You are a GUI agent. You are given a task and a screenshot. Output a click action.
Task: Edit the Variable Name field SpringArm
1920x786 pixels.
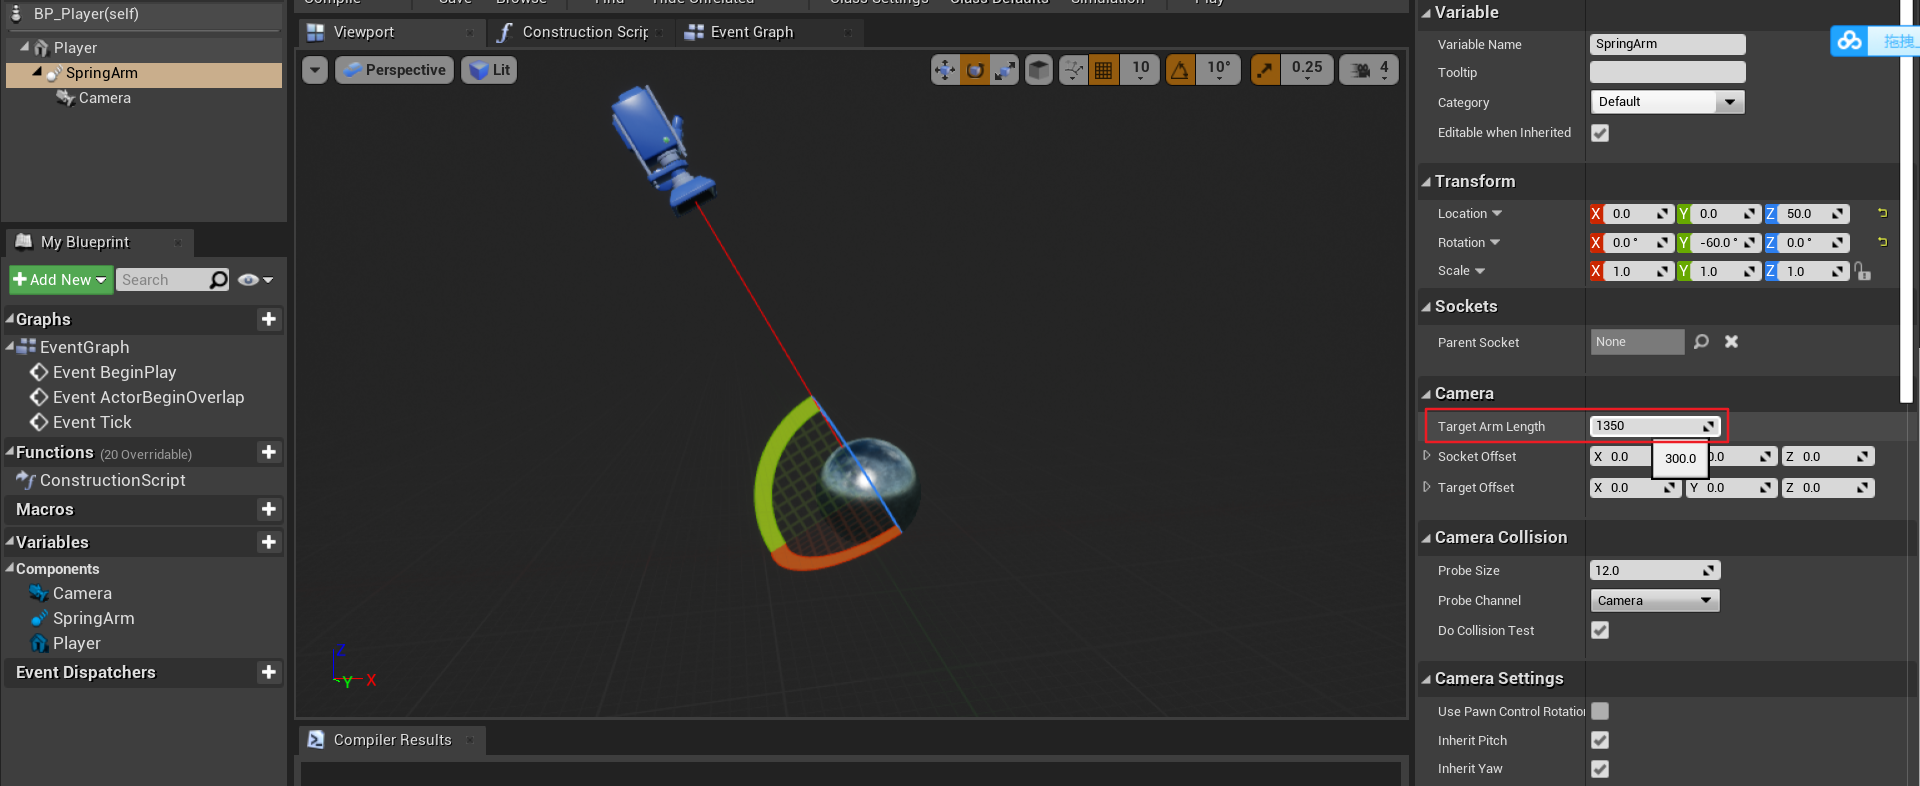[1667, 44]
